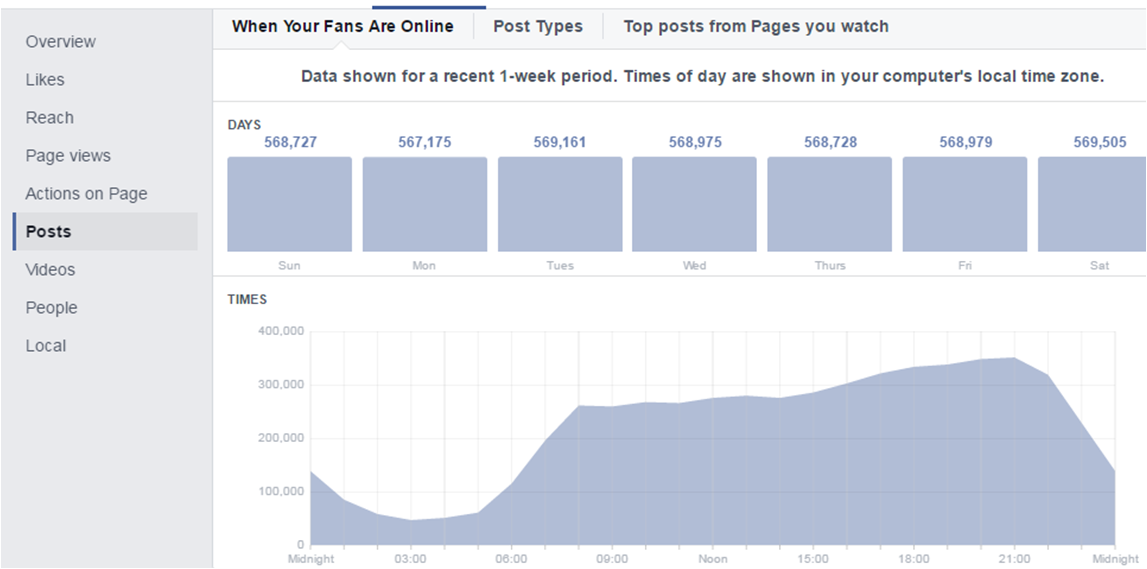
Task: Click the chart peak at 21:00
Action: pos(1015,358)
